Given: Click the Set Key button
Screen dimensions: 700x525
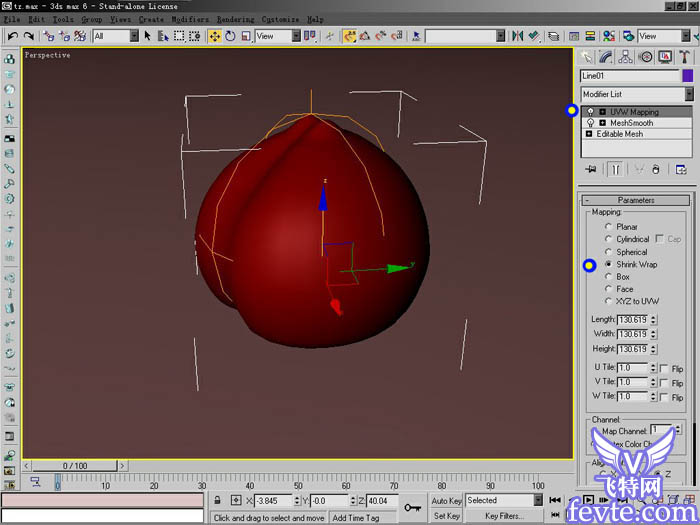Looking at the screenshot, I should (x=446, y=516).
